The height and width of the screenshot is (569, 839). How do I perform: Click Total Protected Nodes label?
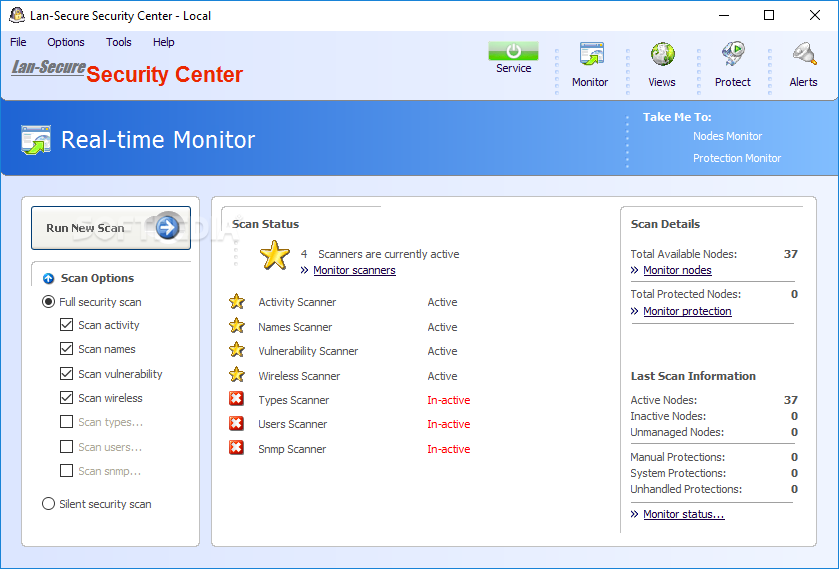[x=685, y=294]
